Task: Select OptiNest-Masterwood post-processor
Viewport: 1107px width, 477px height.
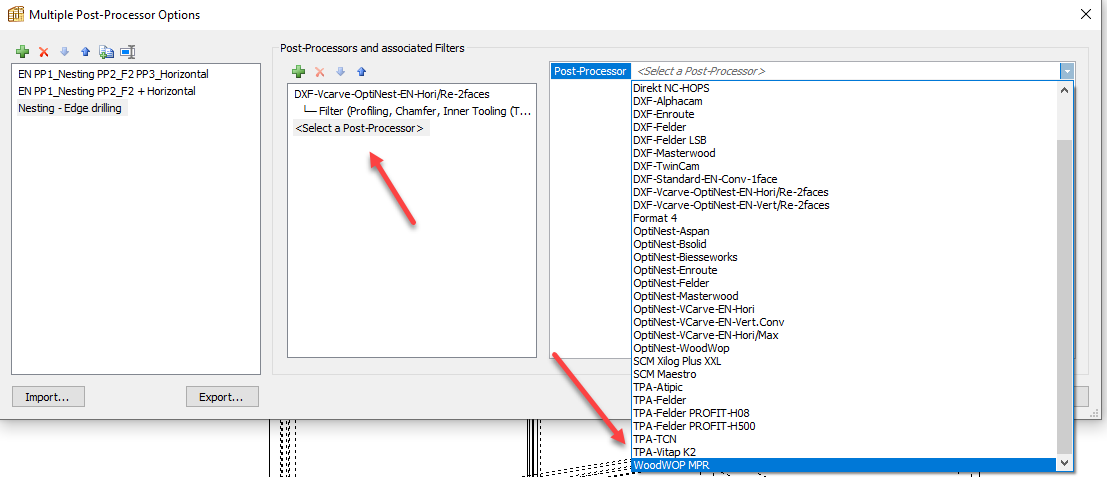Action: tap(844, 296)
